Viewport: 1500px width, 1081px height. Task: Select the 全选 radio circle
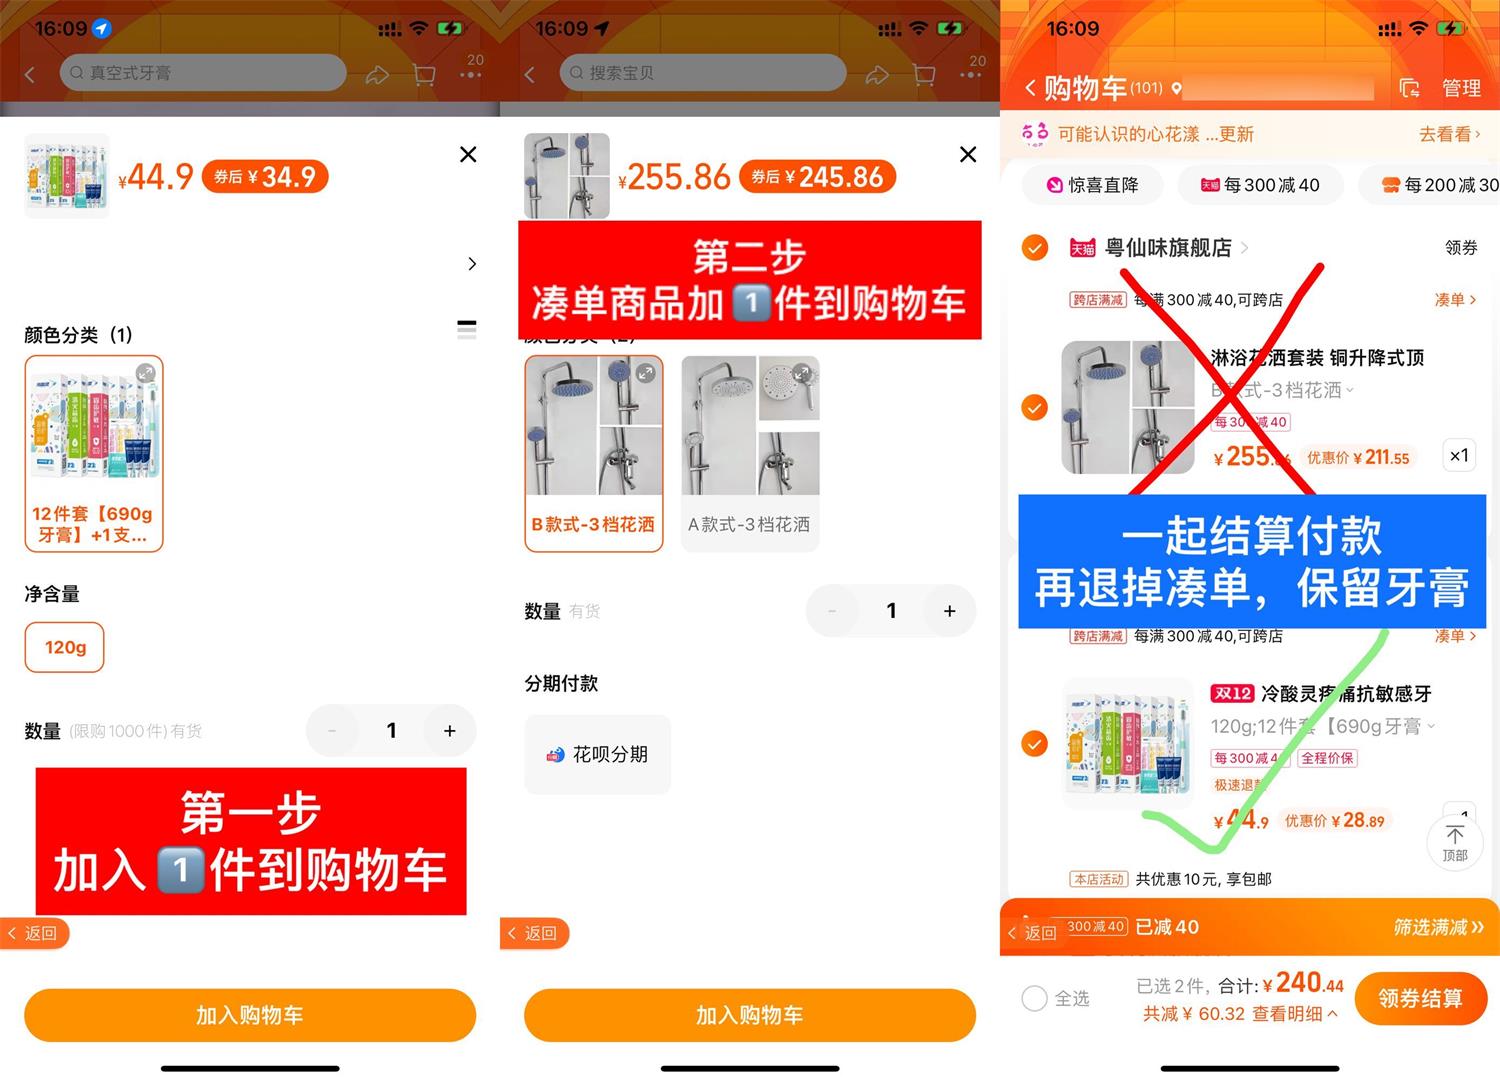1035,998
